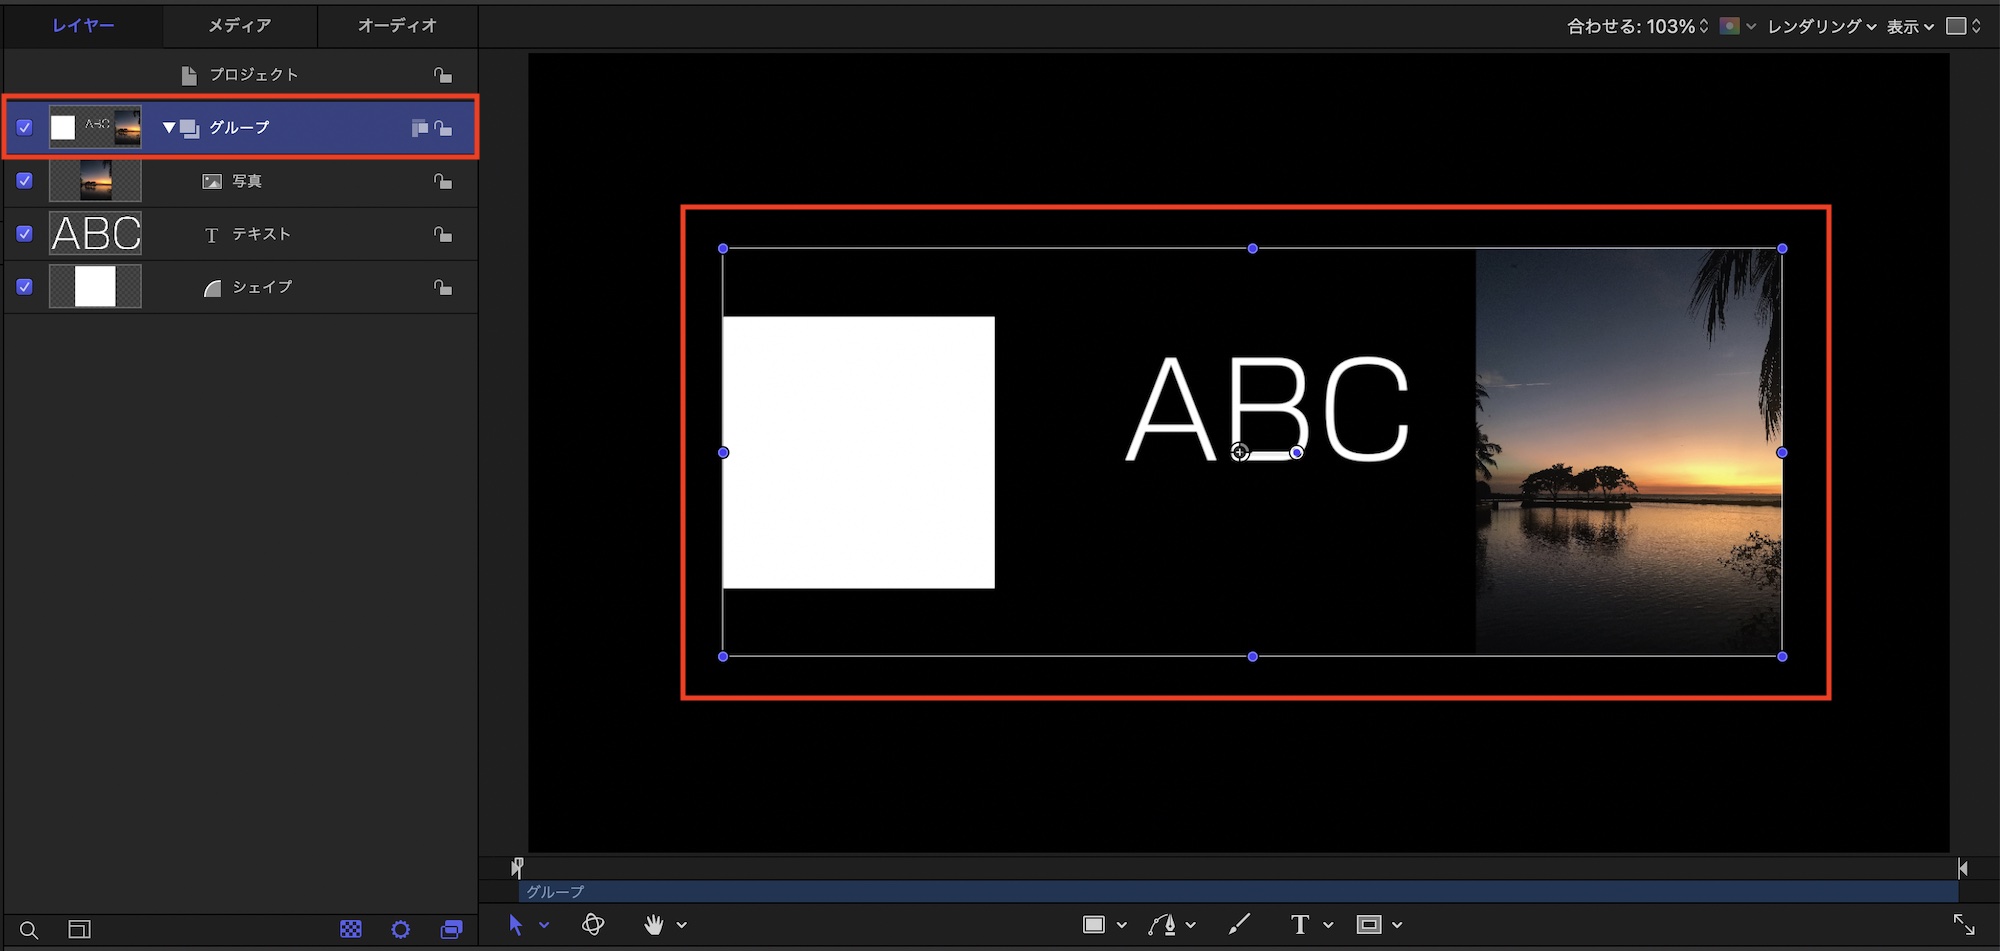Select the 写真 layer name
Image resolution: width=2000 pixels, height=951 pixels.
pyautogui.click(x=247, y=181)
